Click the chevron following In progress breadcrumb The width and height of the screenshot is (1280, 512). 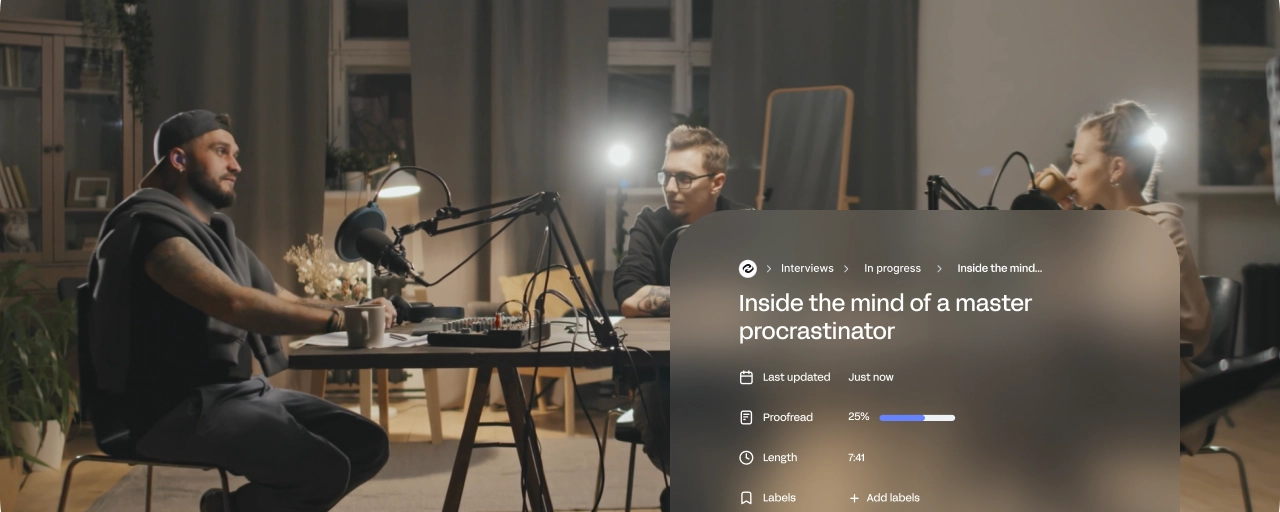coord(941,269)
